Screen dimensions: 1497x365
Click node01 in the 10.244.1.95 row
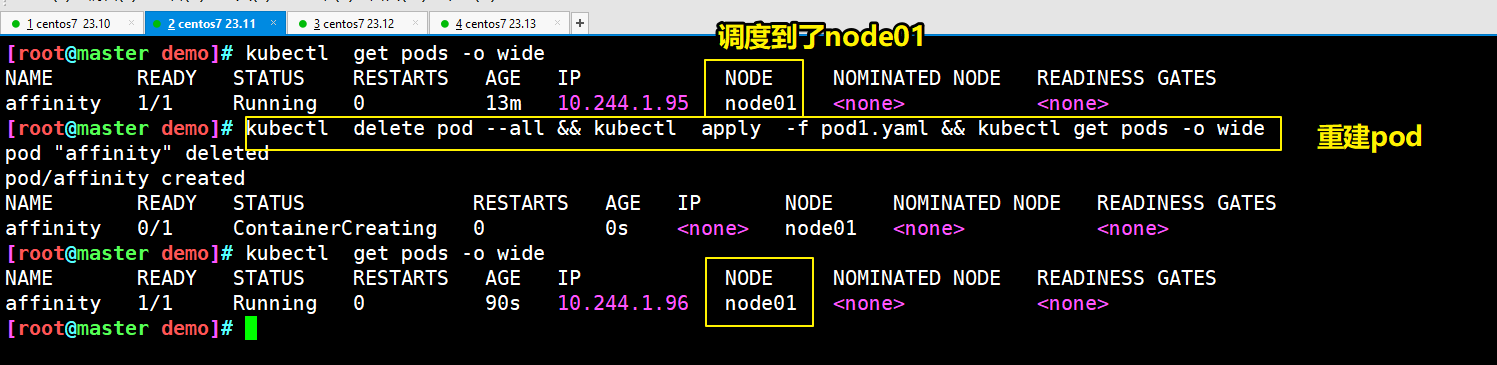761,103
